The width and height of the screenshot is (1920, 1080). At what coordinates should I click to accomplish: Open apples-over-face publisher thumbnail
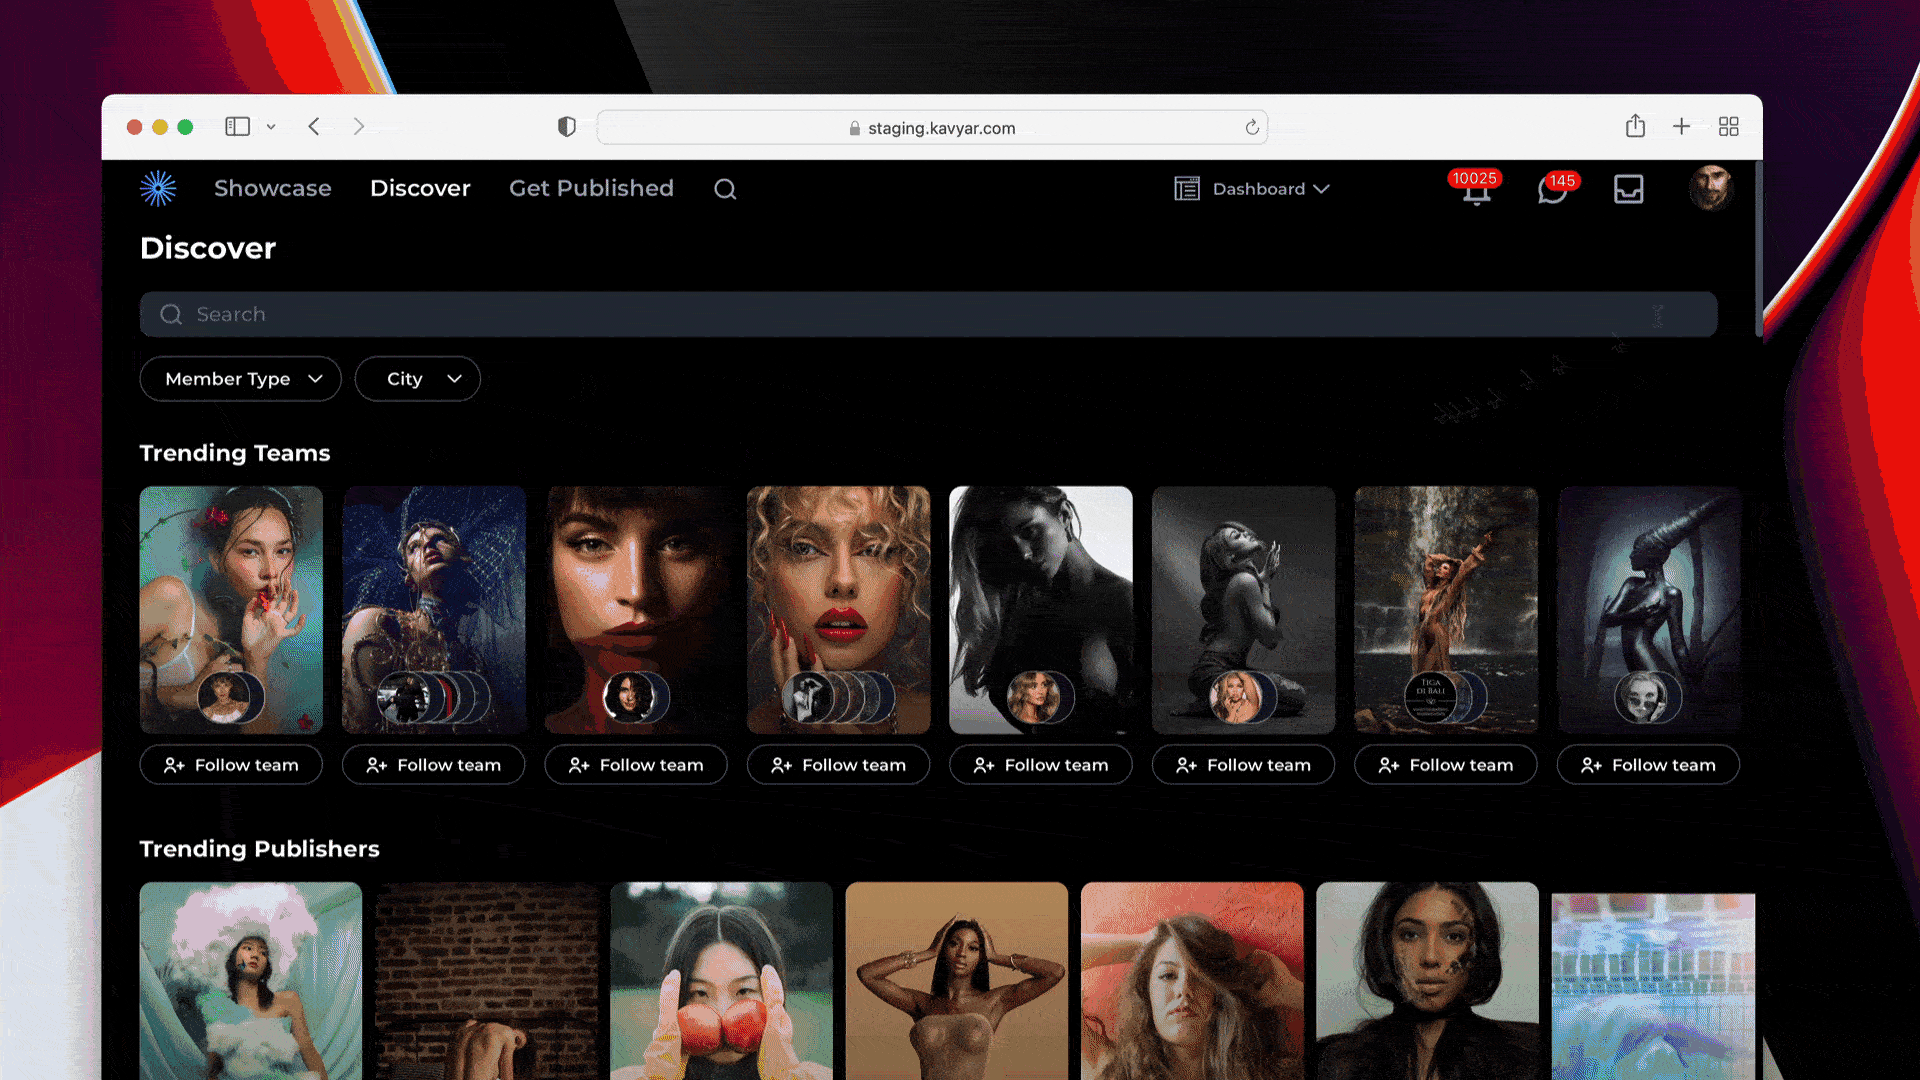pyautogui.click(x=721, y=981)
